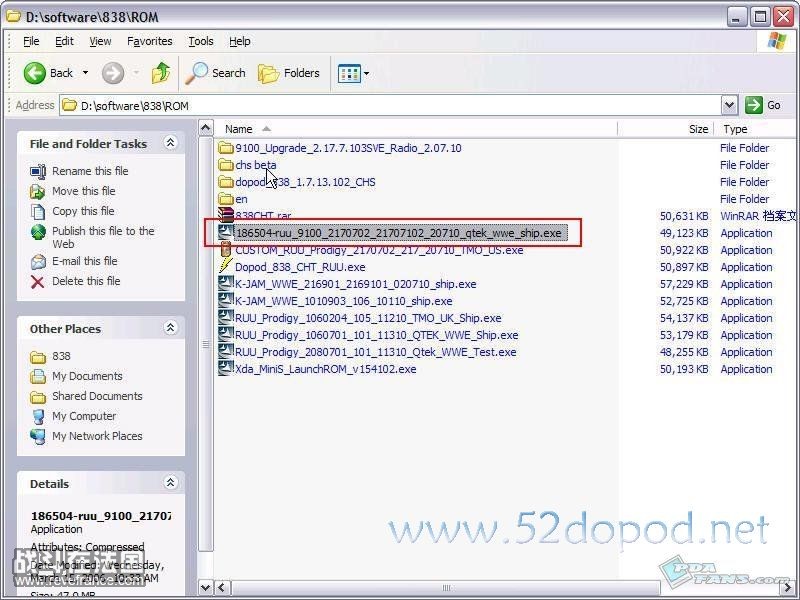This screenshot has height=600, width=800.
Task: Click the Up folder icon in toolbar
Action: click(161, 73)
